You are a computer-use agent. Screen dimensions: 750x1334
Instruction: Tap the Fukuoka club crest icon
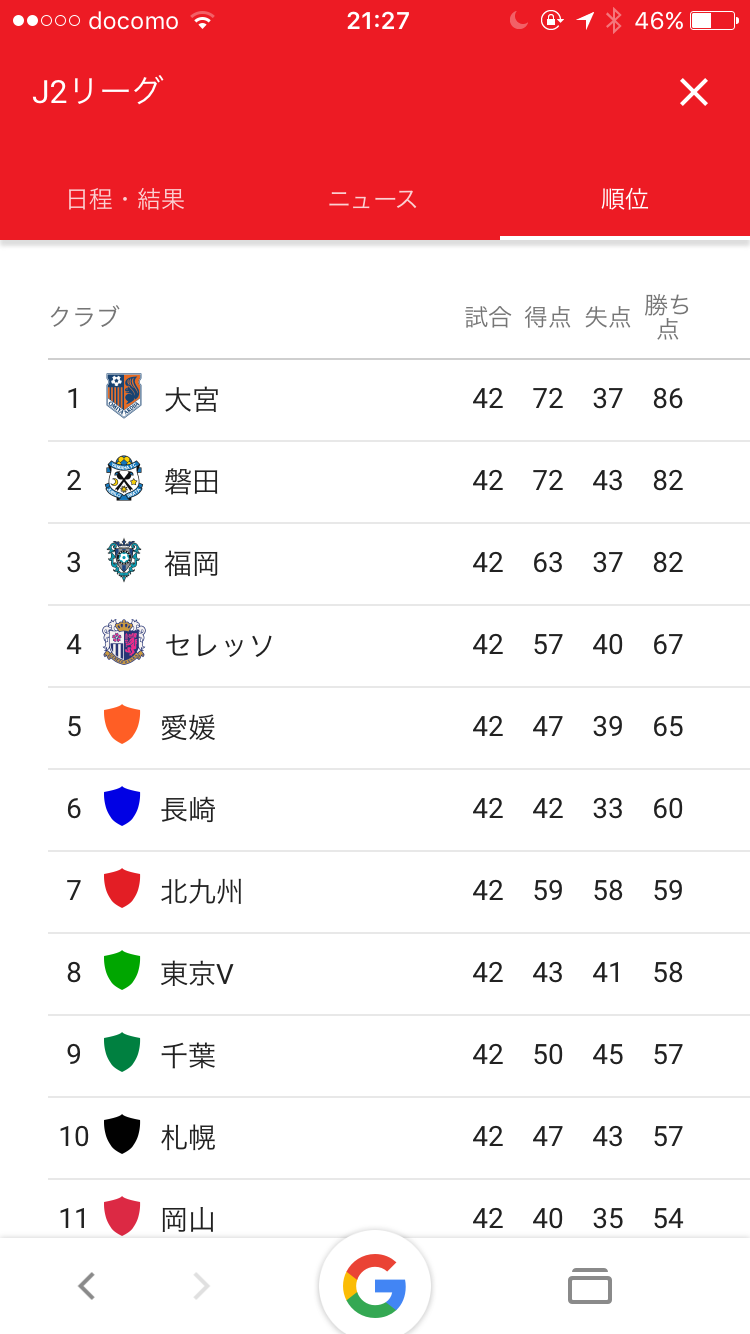tap(124, 563)
